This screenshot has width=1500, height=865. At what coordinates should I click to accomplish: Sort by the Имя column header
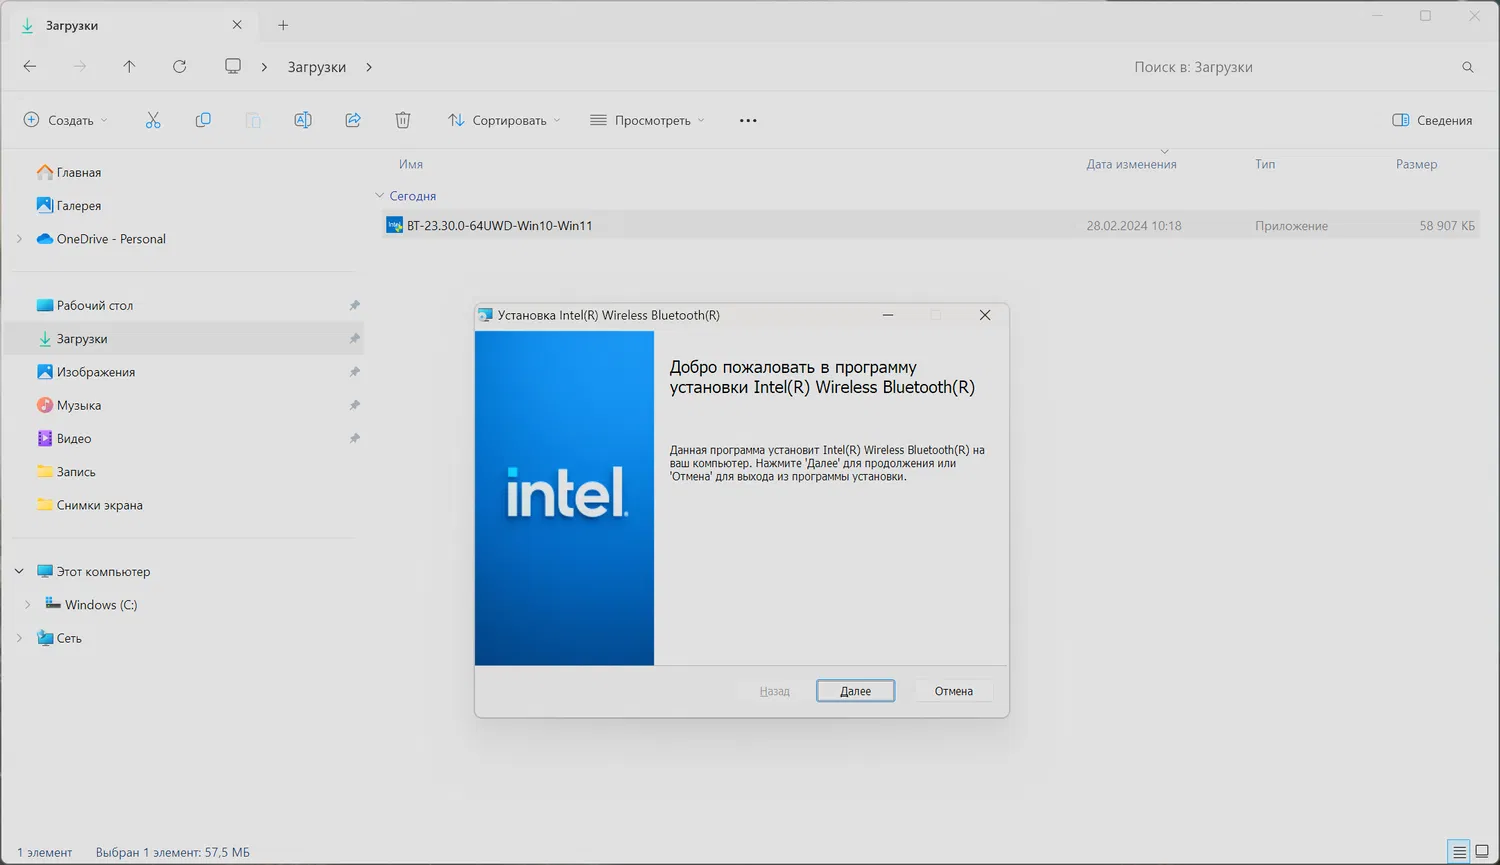411,164
